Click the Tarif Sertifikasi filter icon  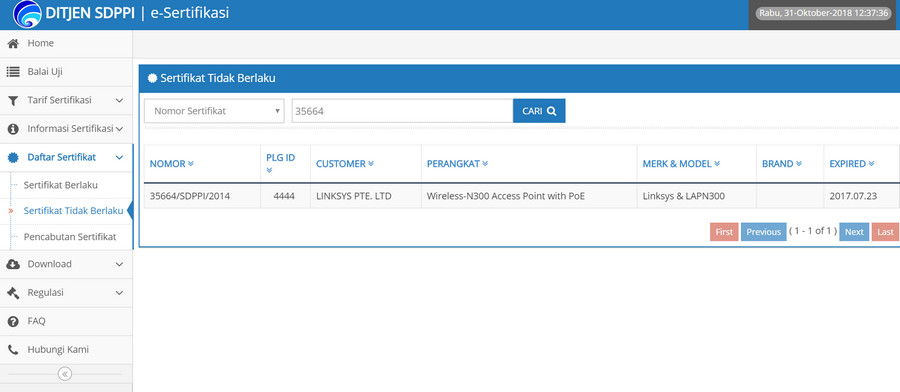pyautogui.click(x=13, y=100)
